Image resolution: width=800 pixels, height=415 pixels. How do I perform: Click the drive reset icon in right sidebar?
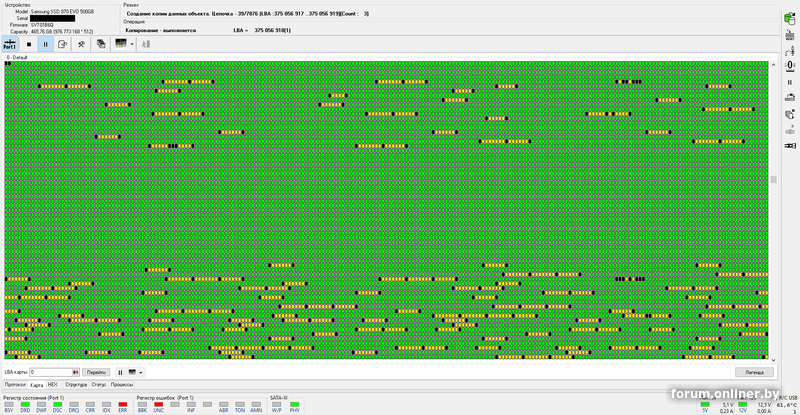coord(790,35)
